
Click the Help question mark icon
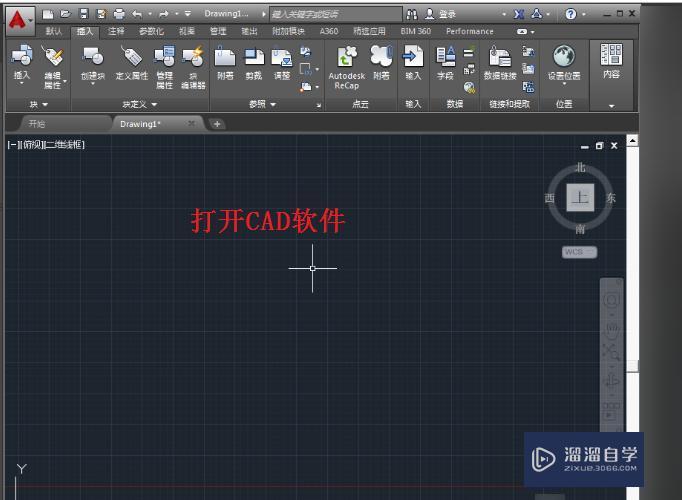click(x=571, y=14)
